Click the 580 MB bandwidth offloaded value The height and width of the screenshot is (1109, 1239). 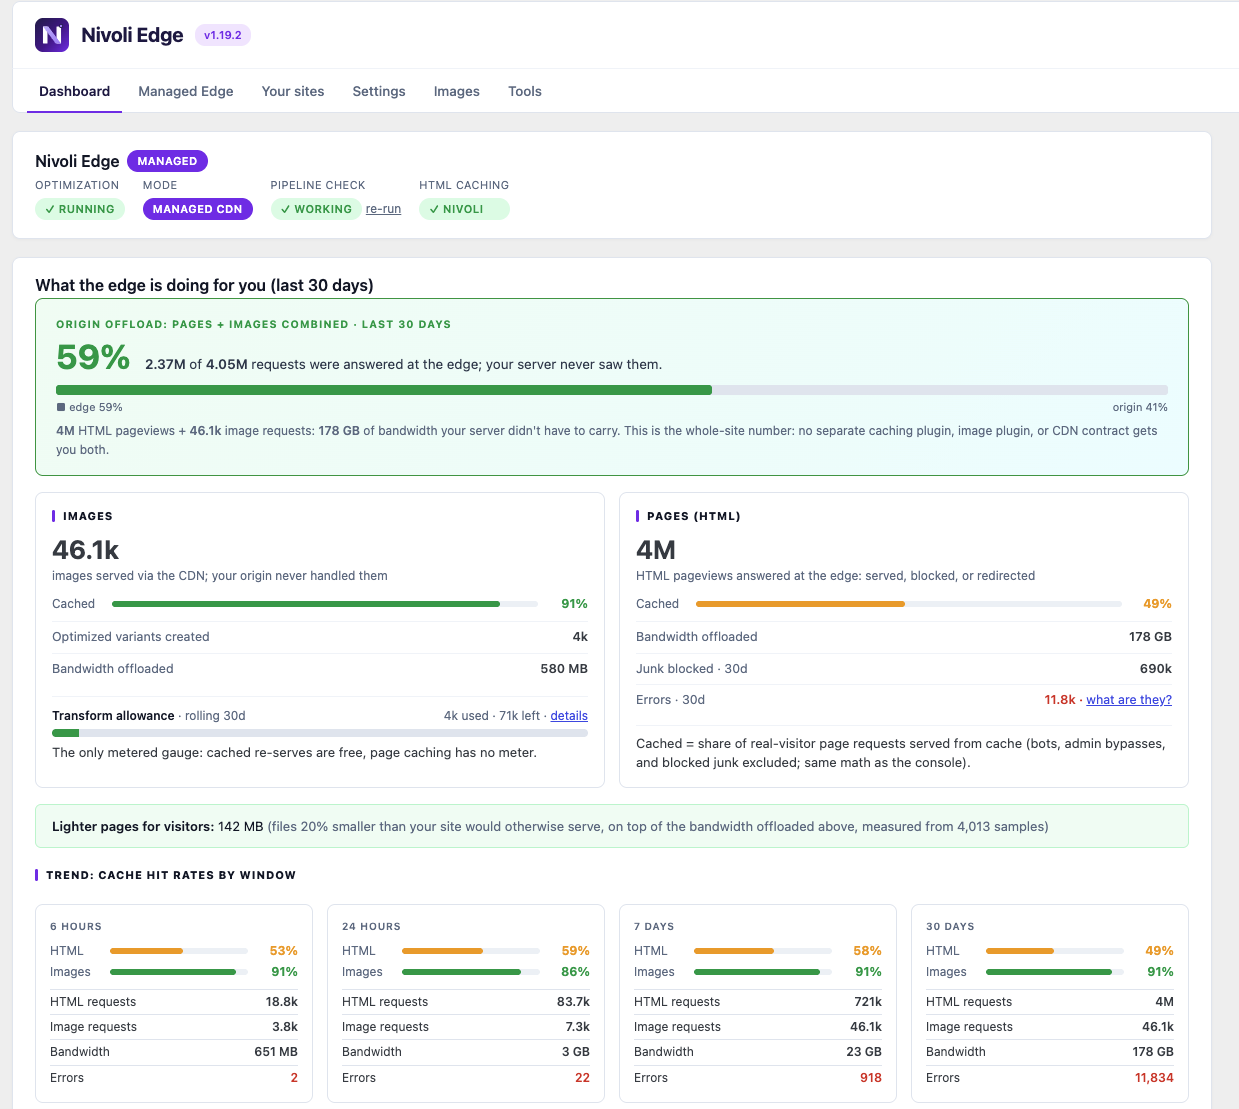pos(564,669)
